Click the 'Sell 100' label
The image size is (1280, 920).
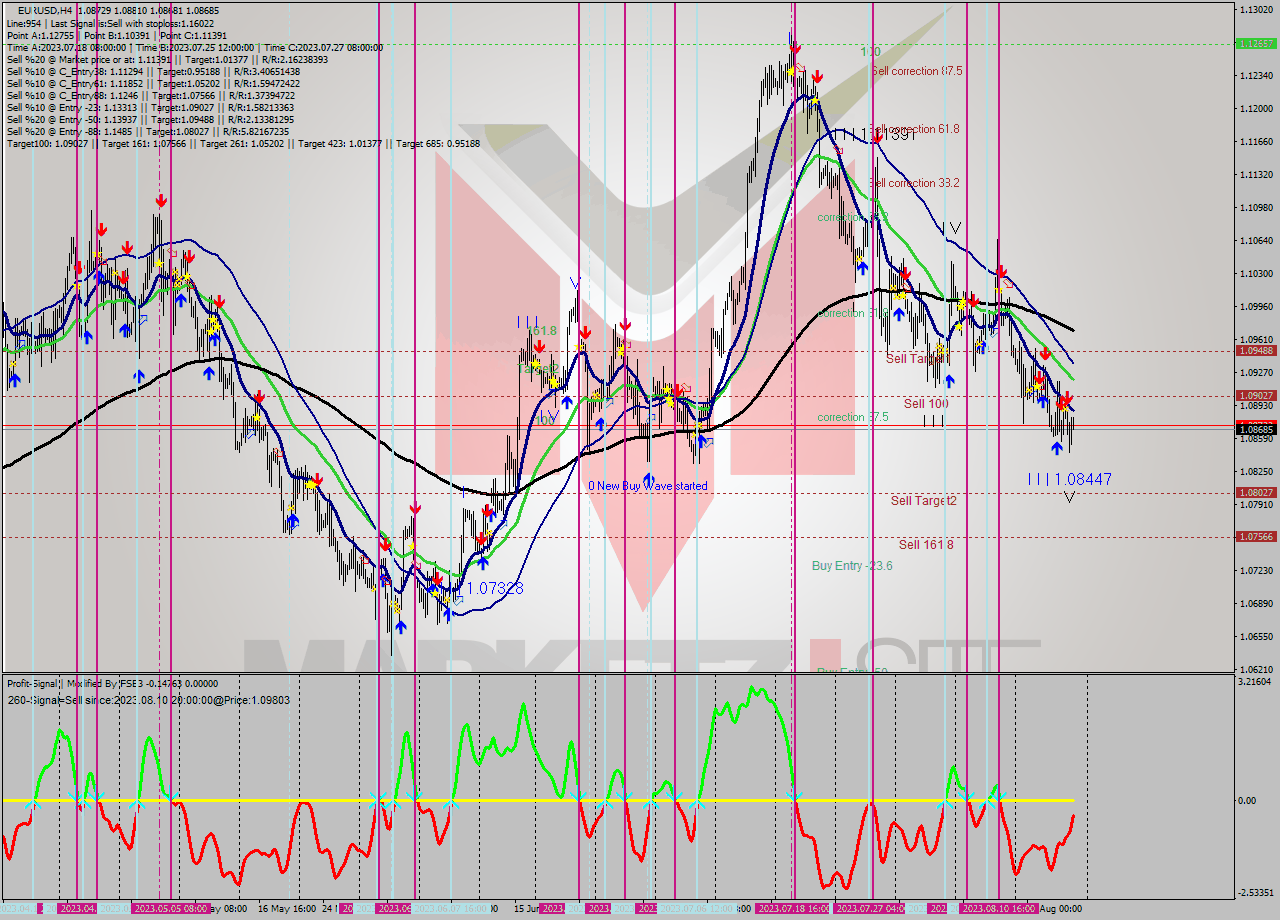point(926,403)
